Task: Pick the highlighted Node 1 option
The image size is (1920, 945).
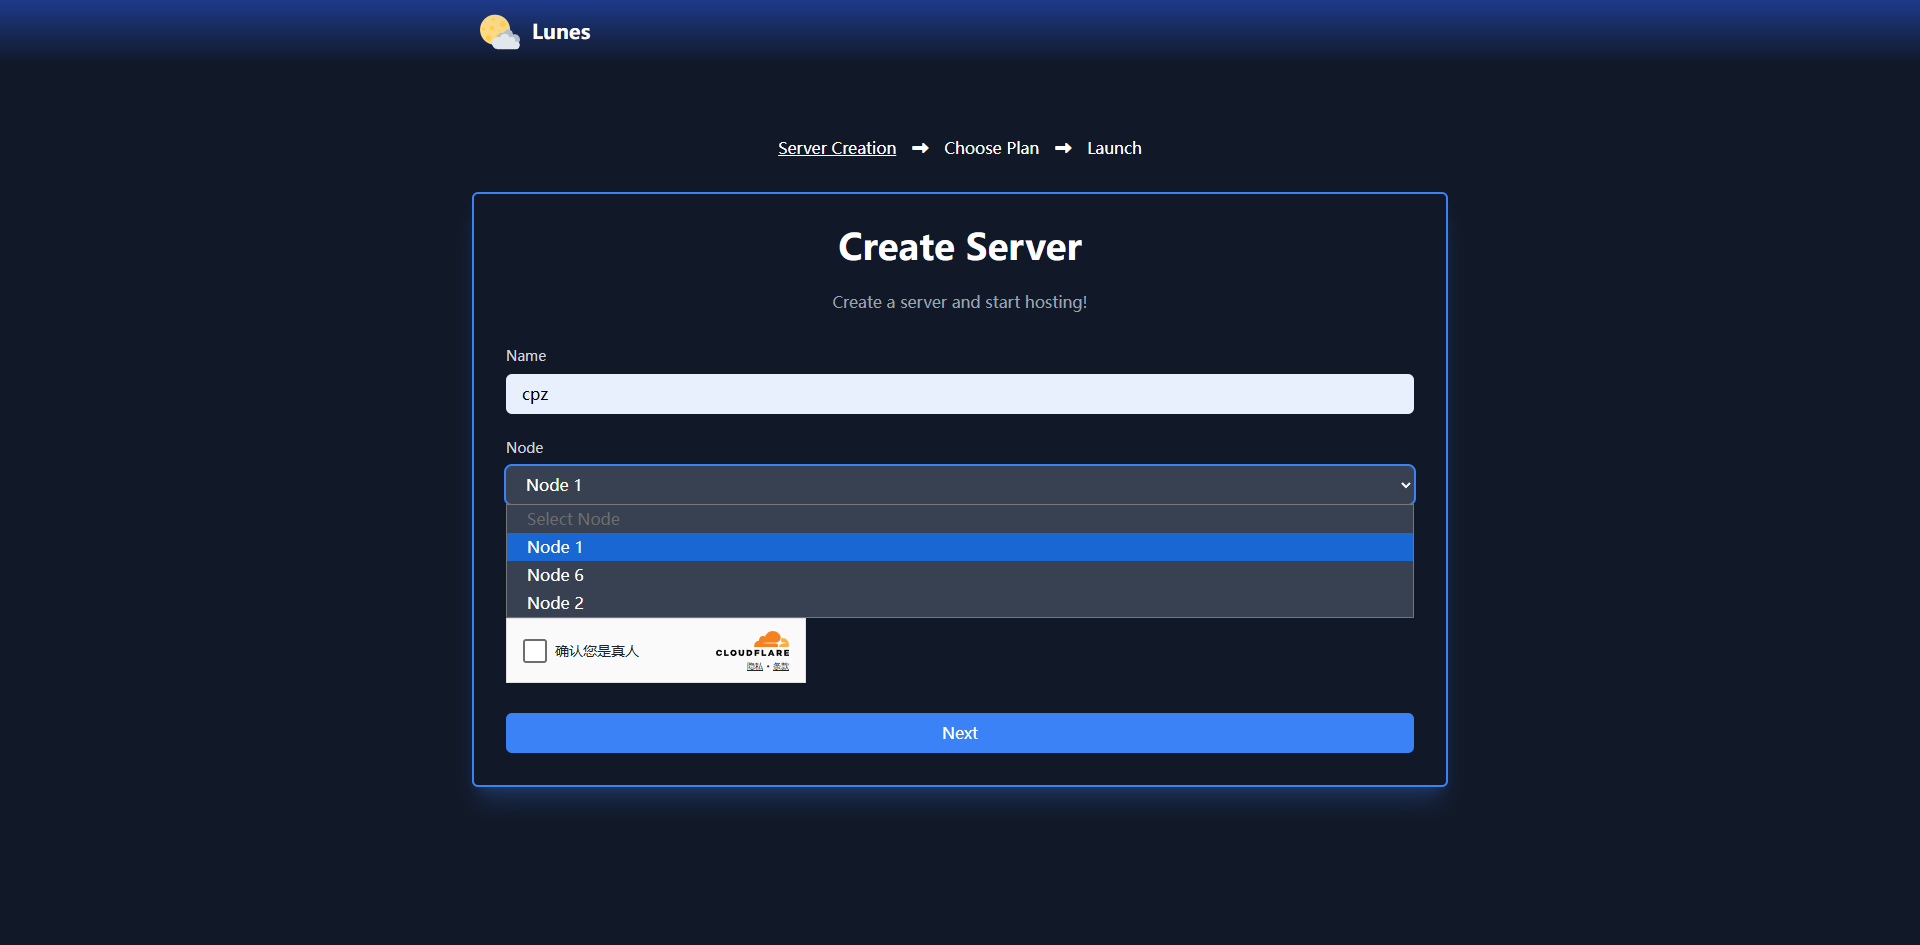Action: [555, 547]
